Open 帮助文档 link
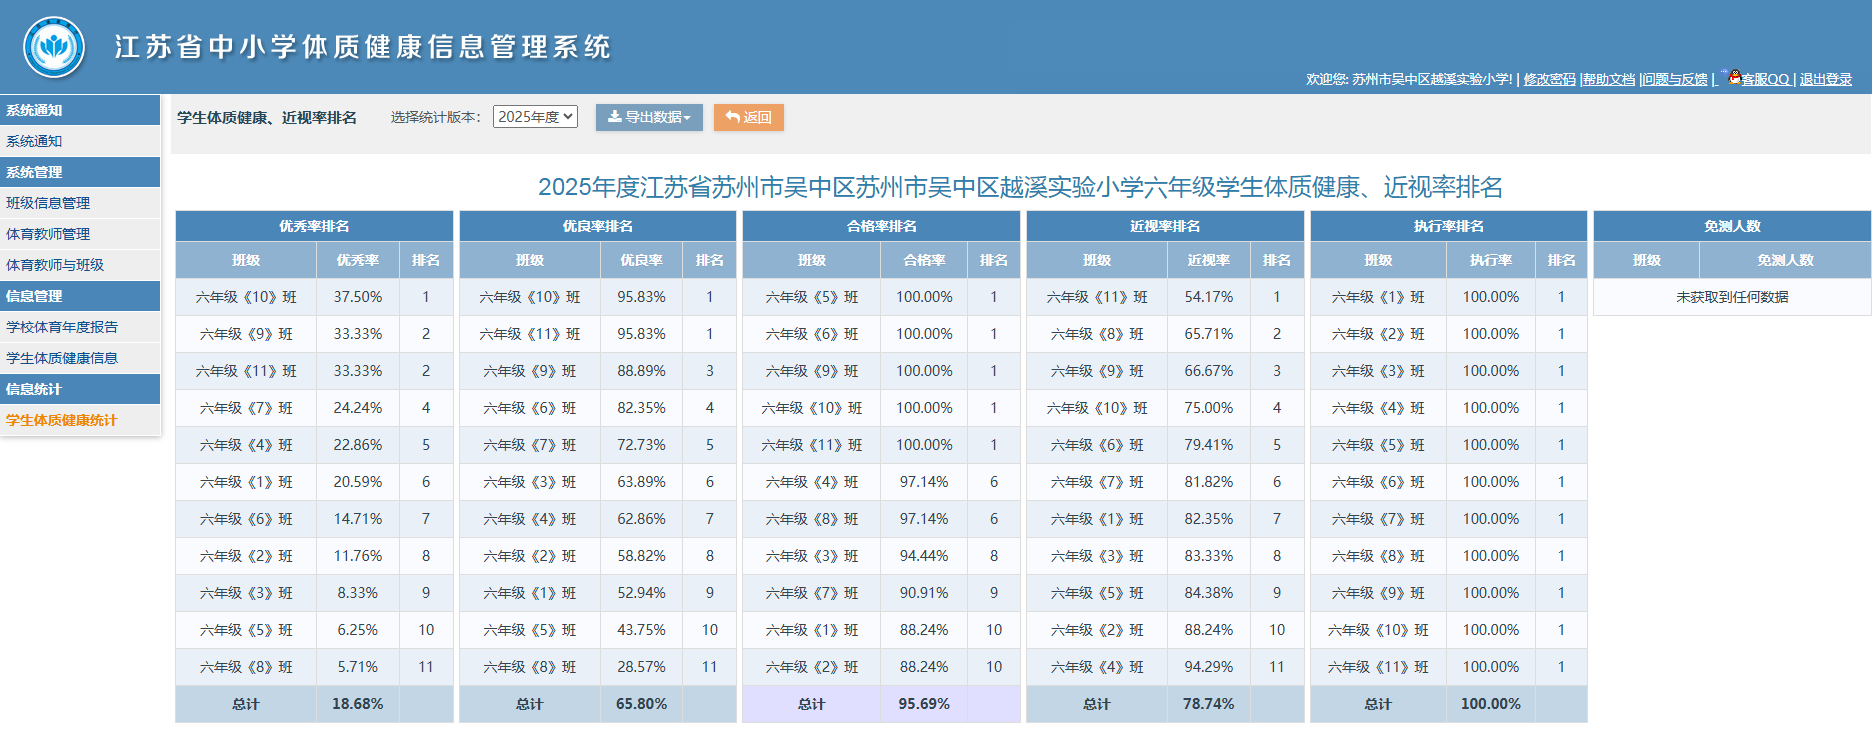Viewport: 1872px width, 736px height. click(1609, 79)
